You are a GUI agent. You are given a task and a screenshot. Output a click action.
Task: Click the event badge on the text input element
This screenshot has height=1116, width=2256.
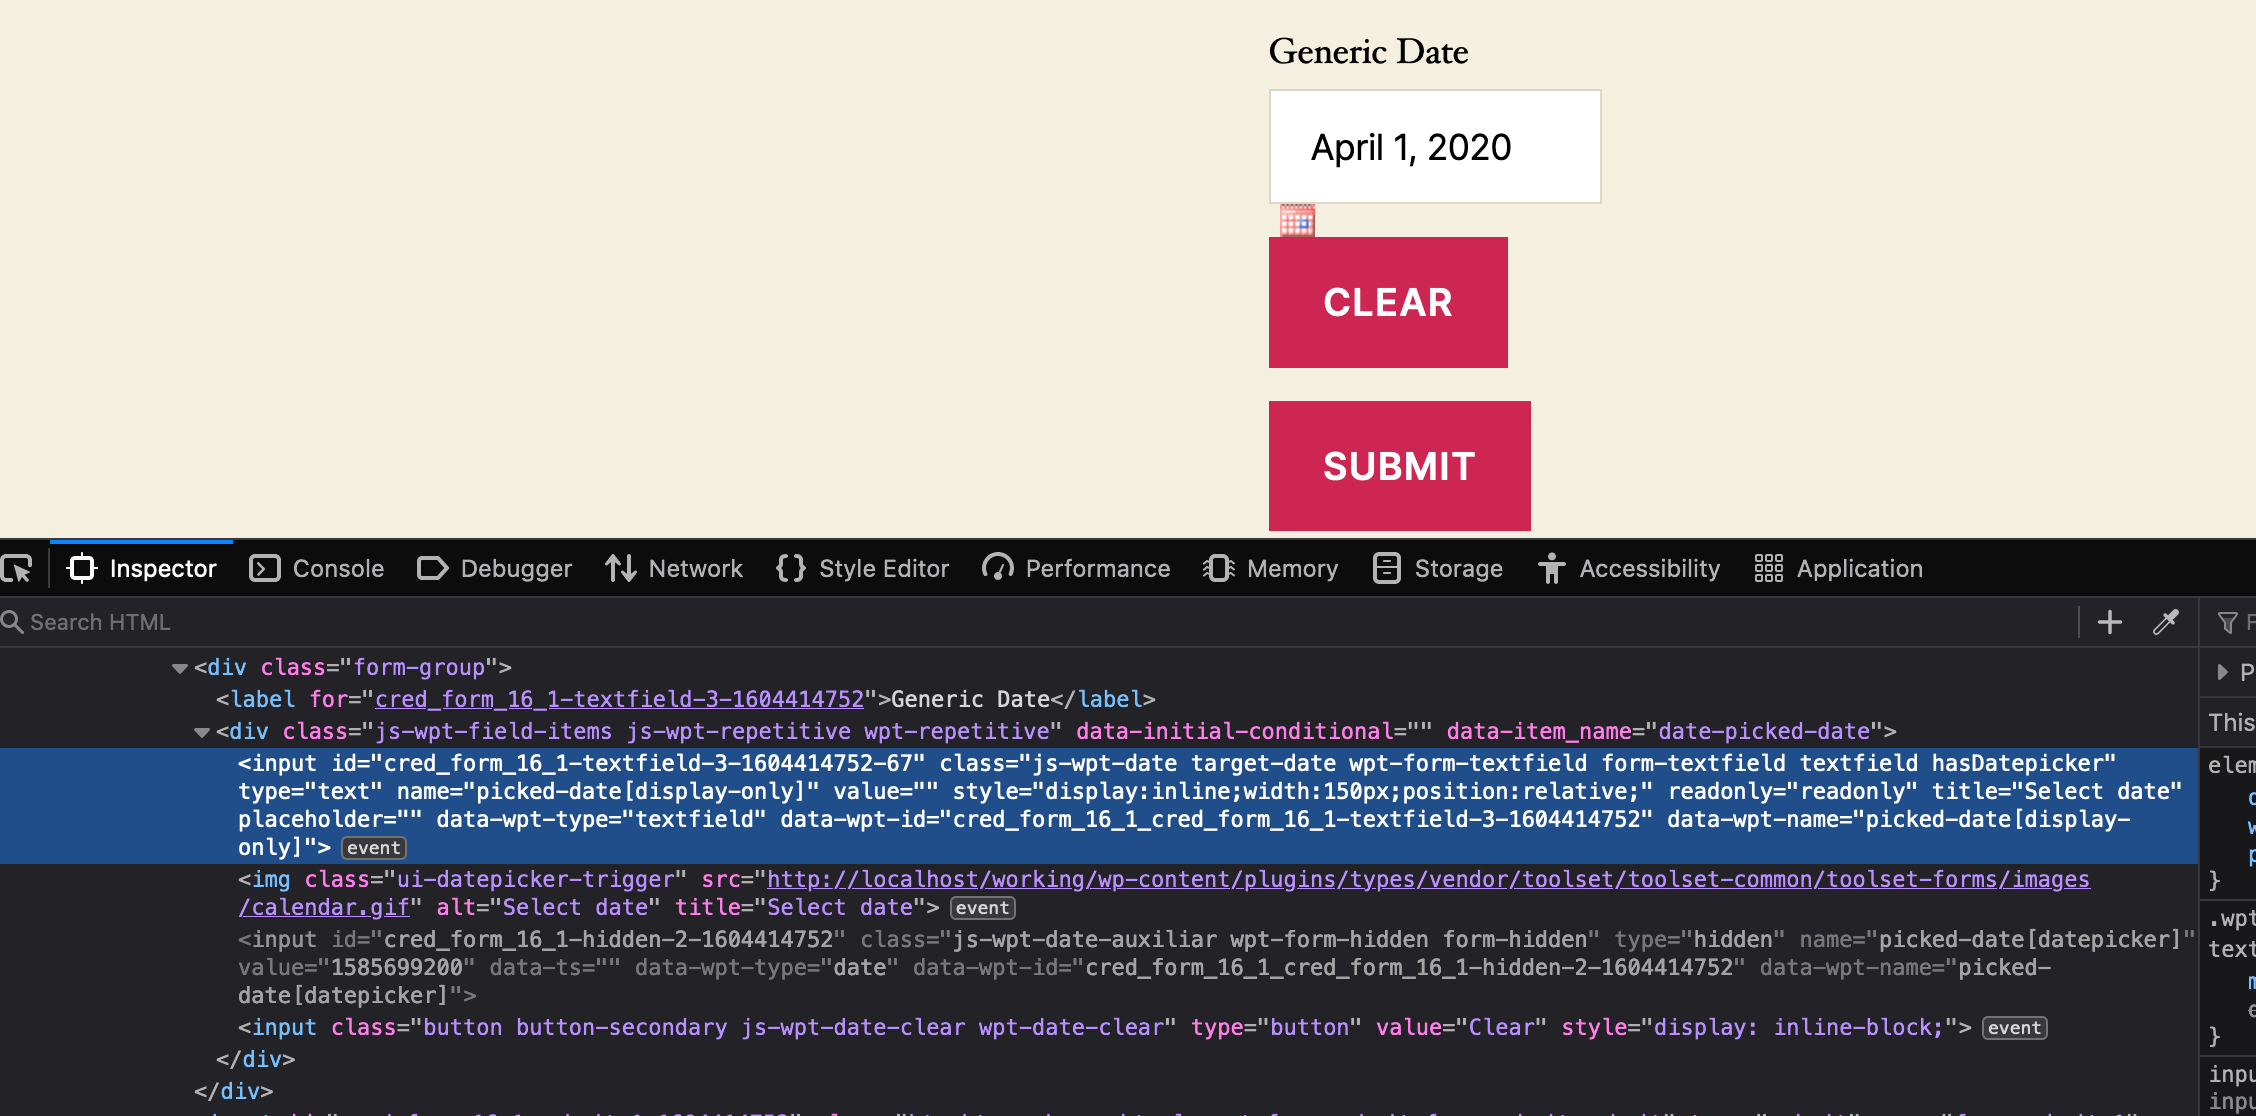[x=372, y=847]
